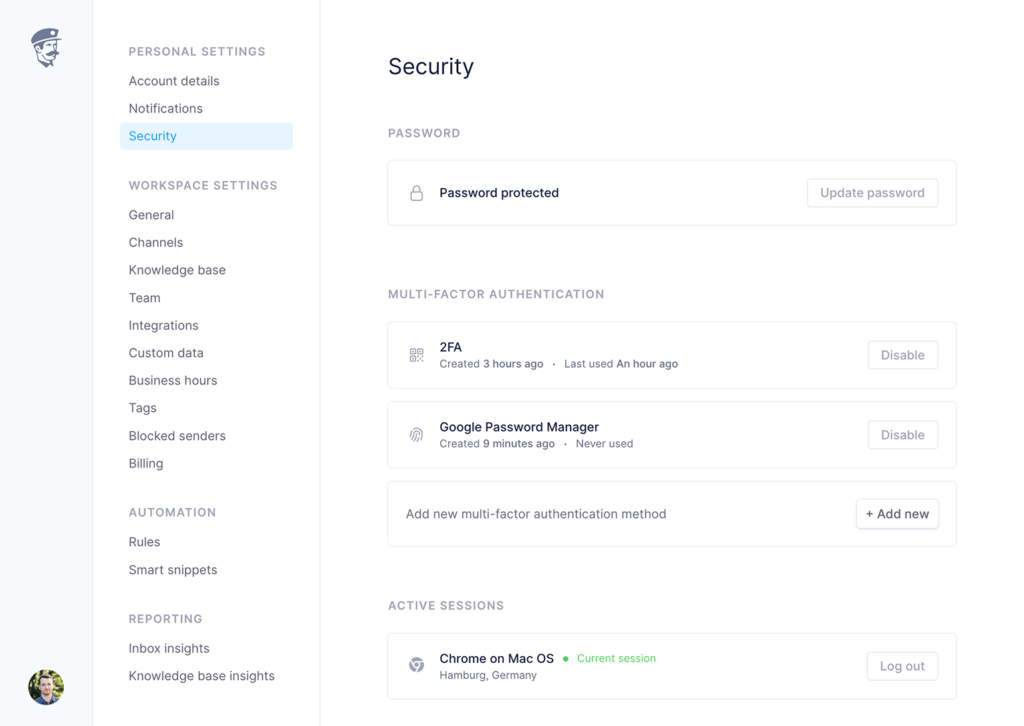Go to Notifications settings

[x=166, y=108]
